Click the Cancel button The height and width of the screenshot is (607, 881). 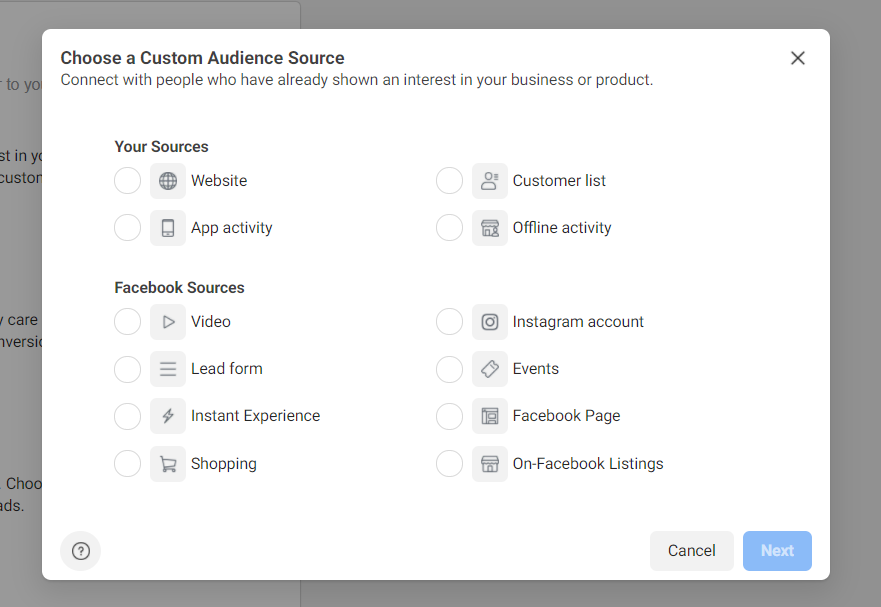click(x=691, y=551)
